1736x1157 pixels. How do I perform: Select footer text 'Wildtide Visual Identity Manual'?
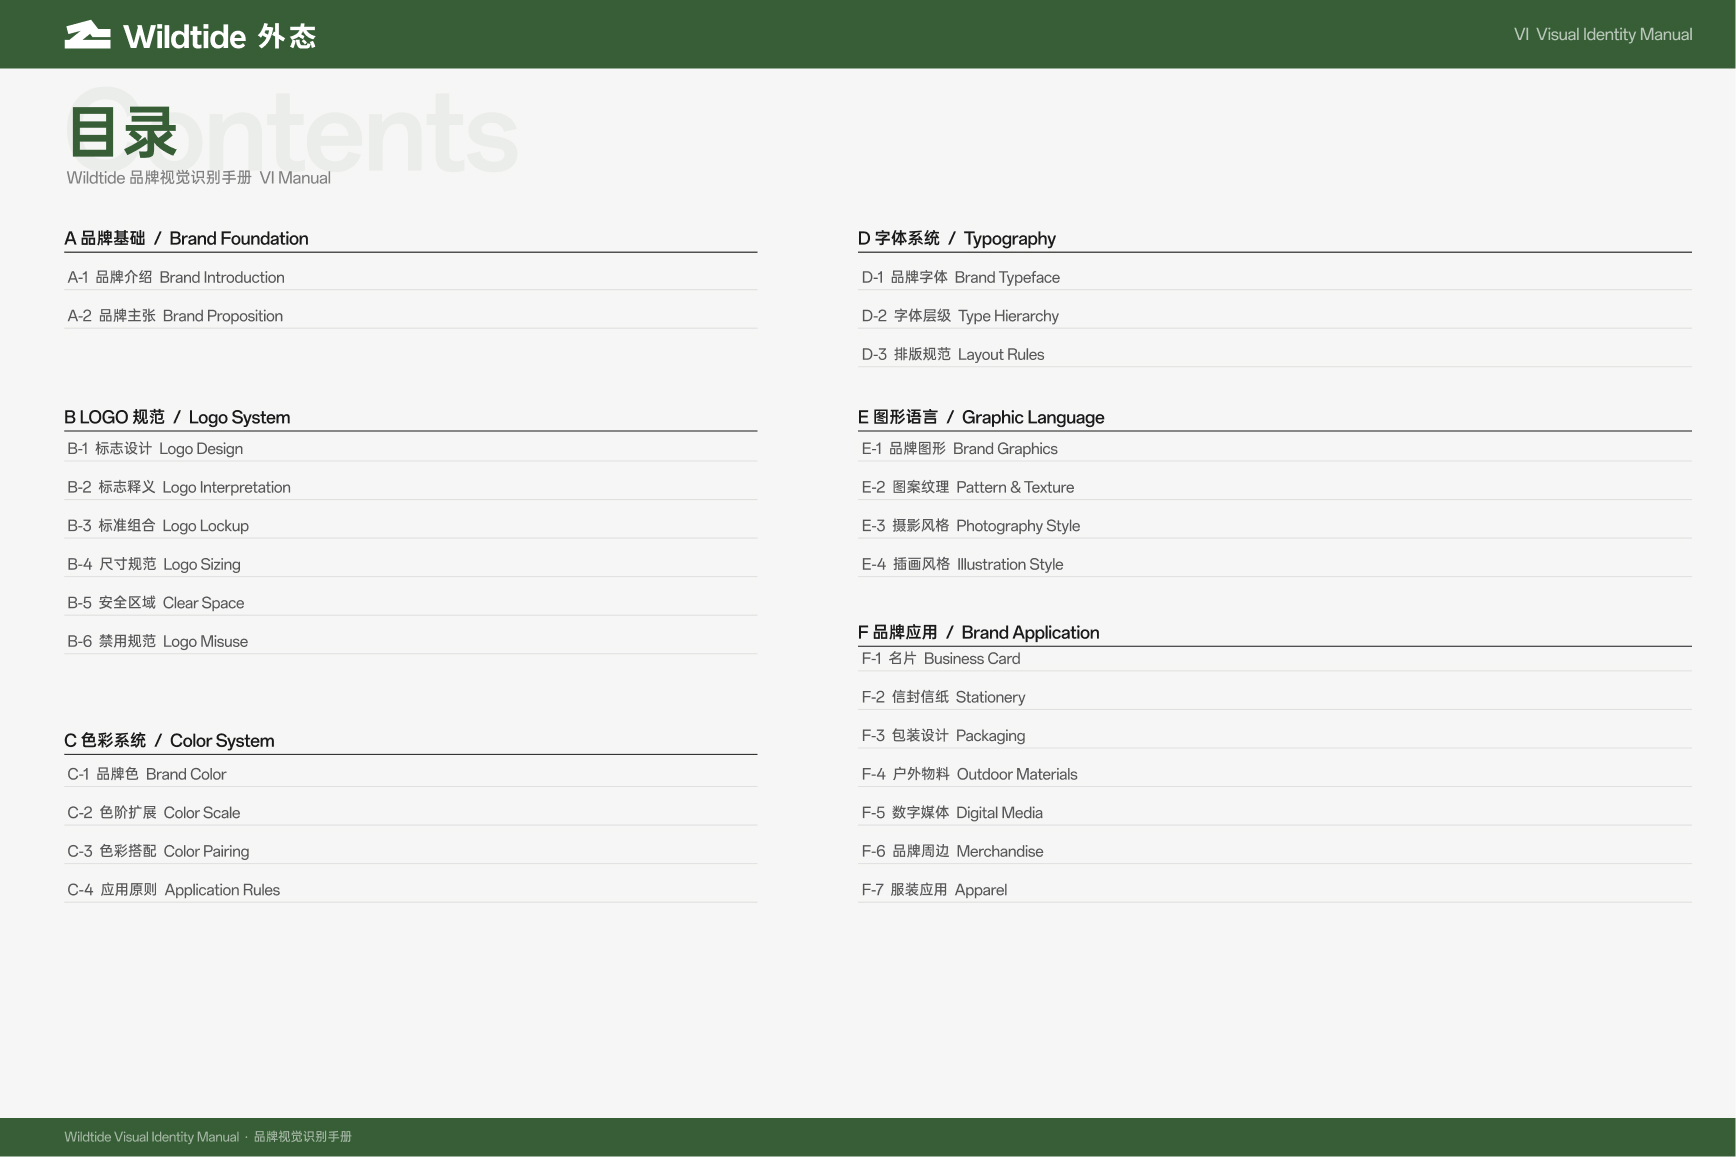152,1137
